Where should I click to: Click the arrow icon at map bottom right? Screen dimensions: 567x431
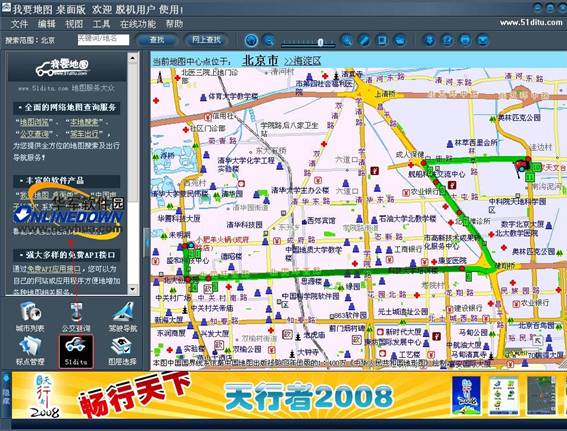click(538, 340)
